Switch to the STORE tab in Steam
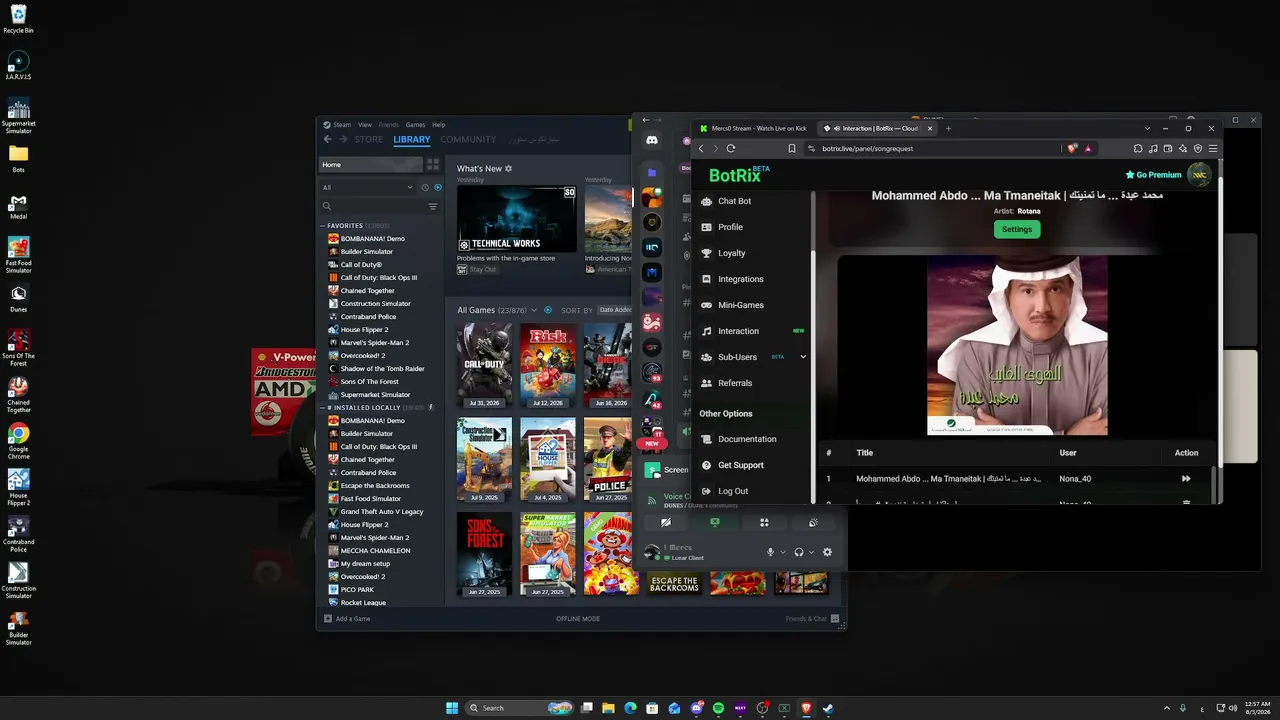 click(368, 140)
